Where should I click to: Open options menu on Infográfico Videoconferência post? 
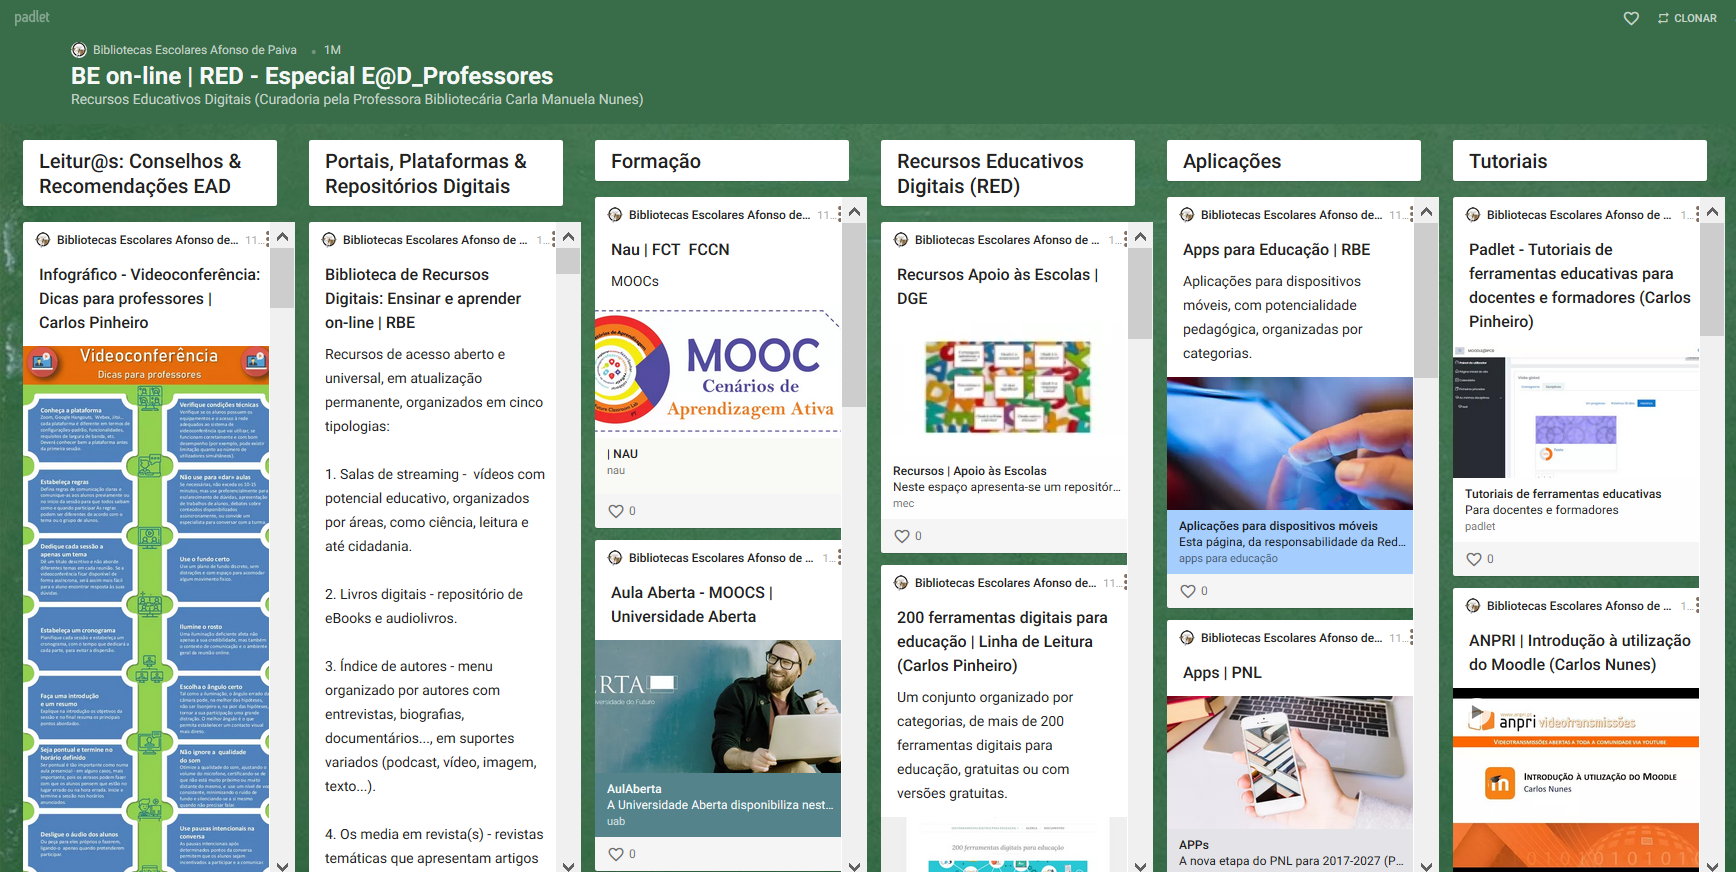[267, 240]
